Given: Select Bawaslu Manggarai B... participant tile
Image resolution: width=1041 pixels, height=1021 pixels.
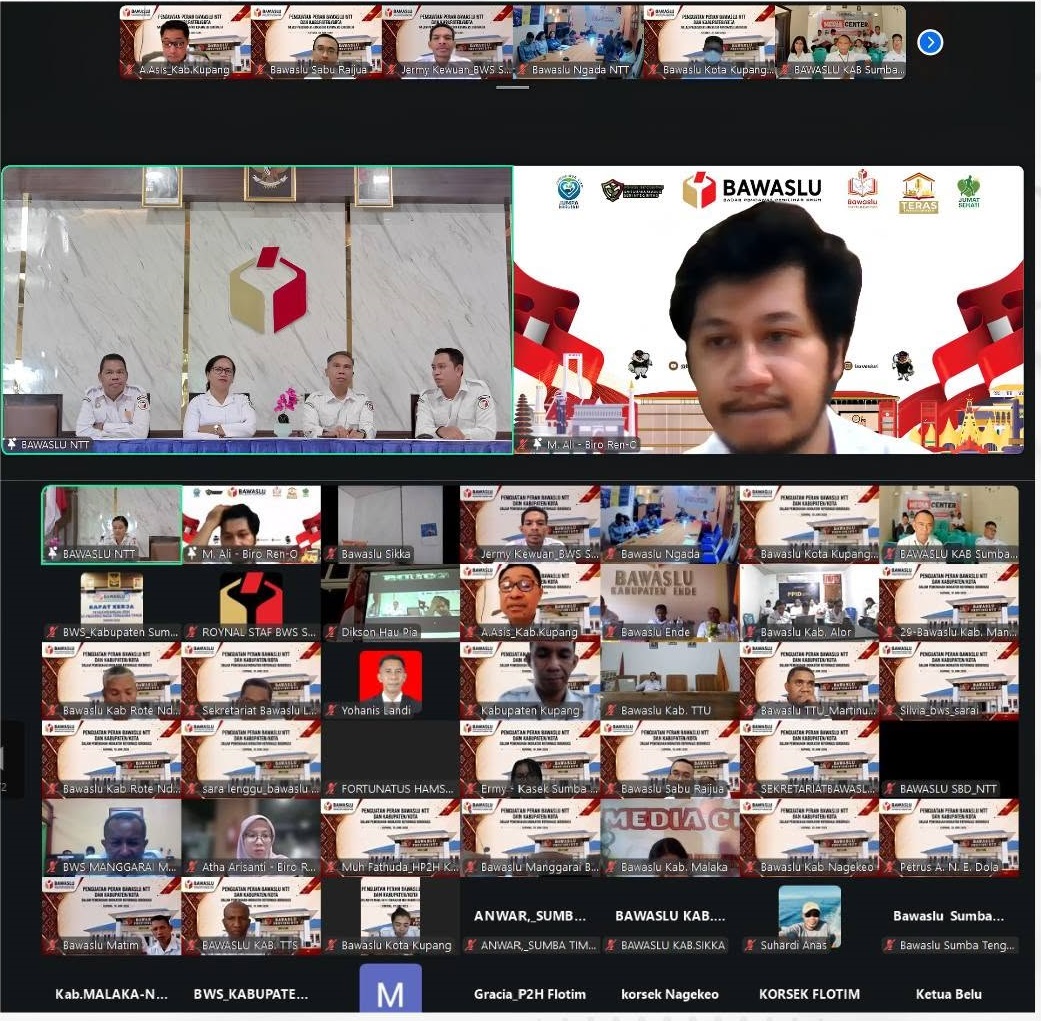Looking at the screenshot, I should 530,838.
